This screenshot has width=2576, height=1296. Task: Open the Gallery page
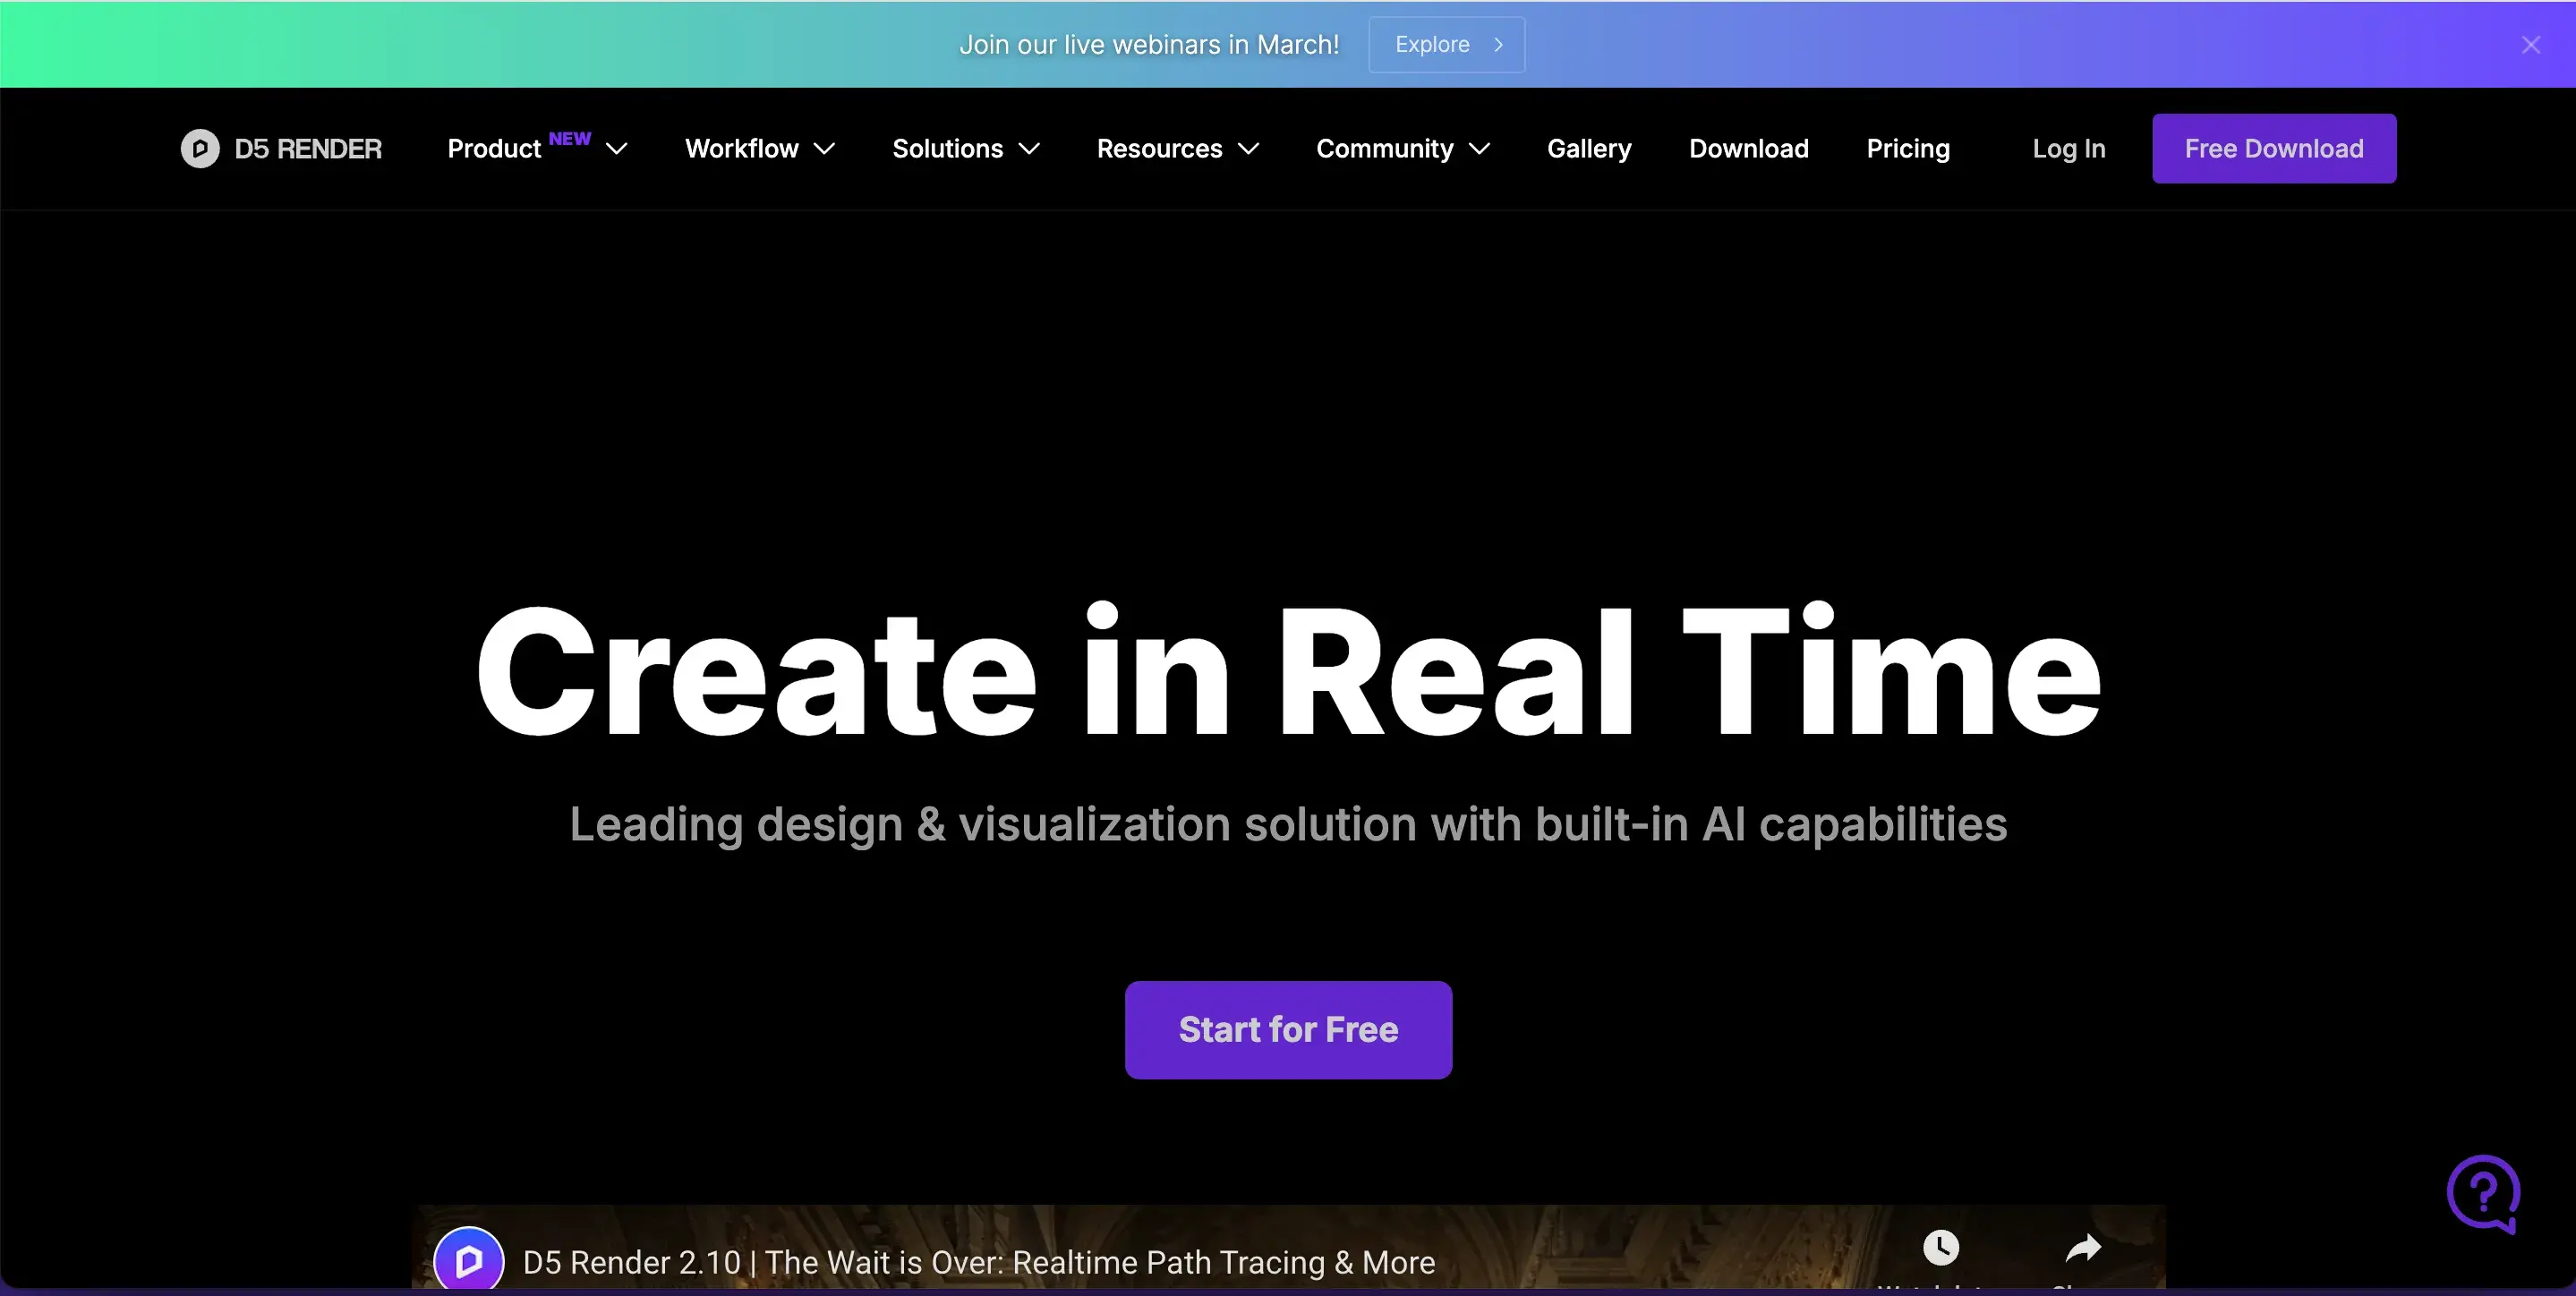point(1589,148)
